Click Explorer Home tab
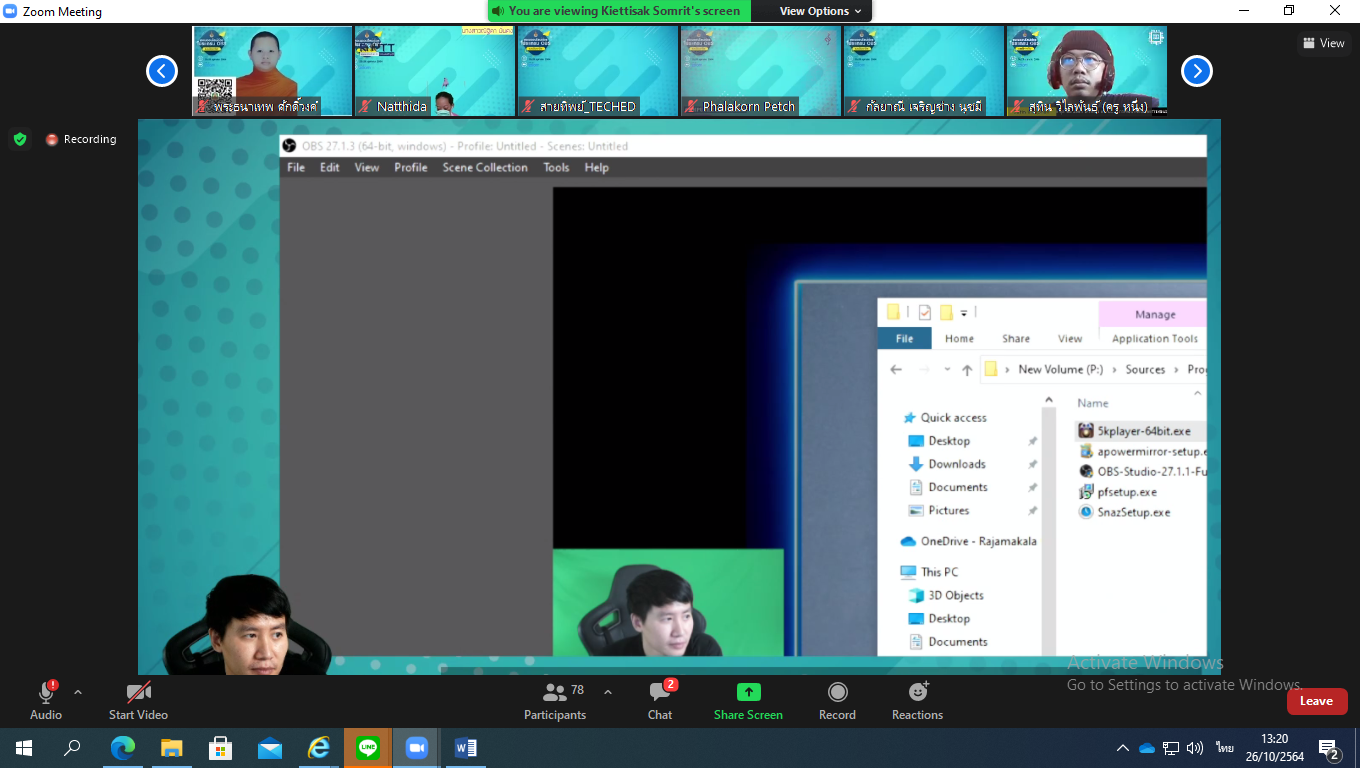The width and height of the screenshot is (1360, 768). point(959,339)
